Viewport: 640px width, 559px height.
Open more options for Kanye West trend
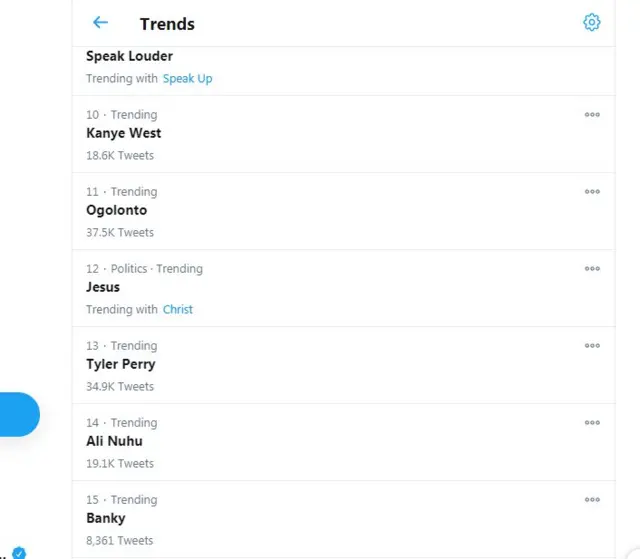tap(592, 115)
